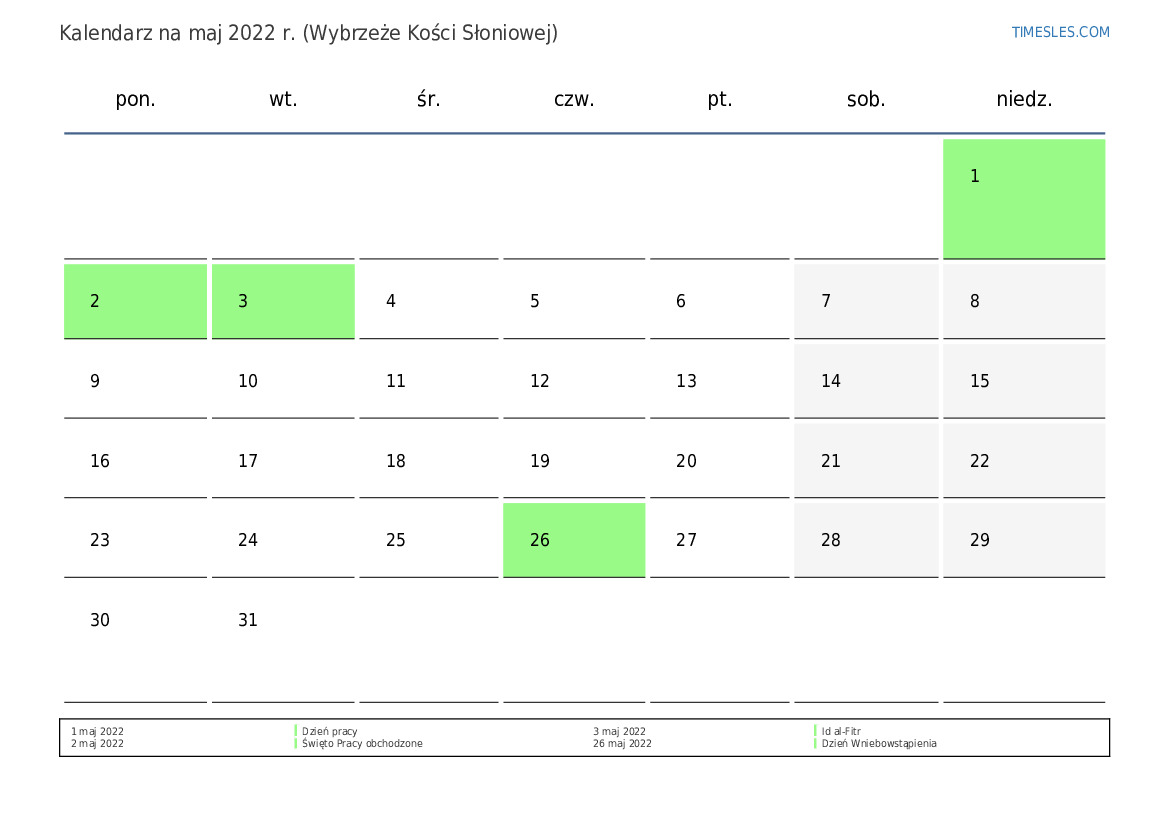Select Sunday day 8
The image size is (1169, 827).
(x=1024, y=301)
